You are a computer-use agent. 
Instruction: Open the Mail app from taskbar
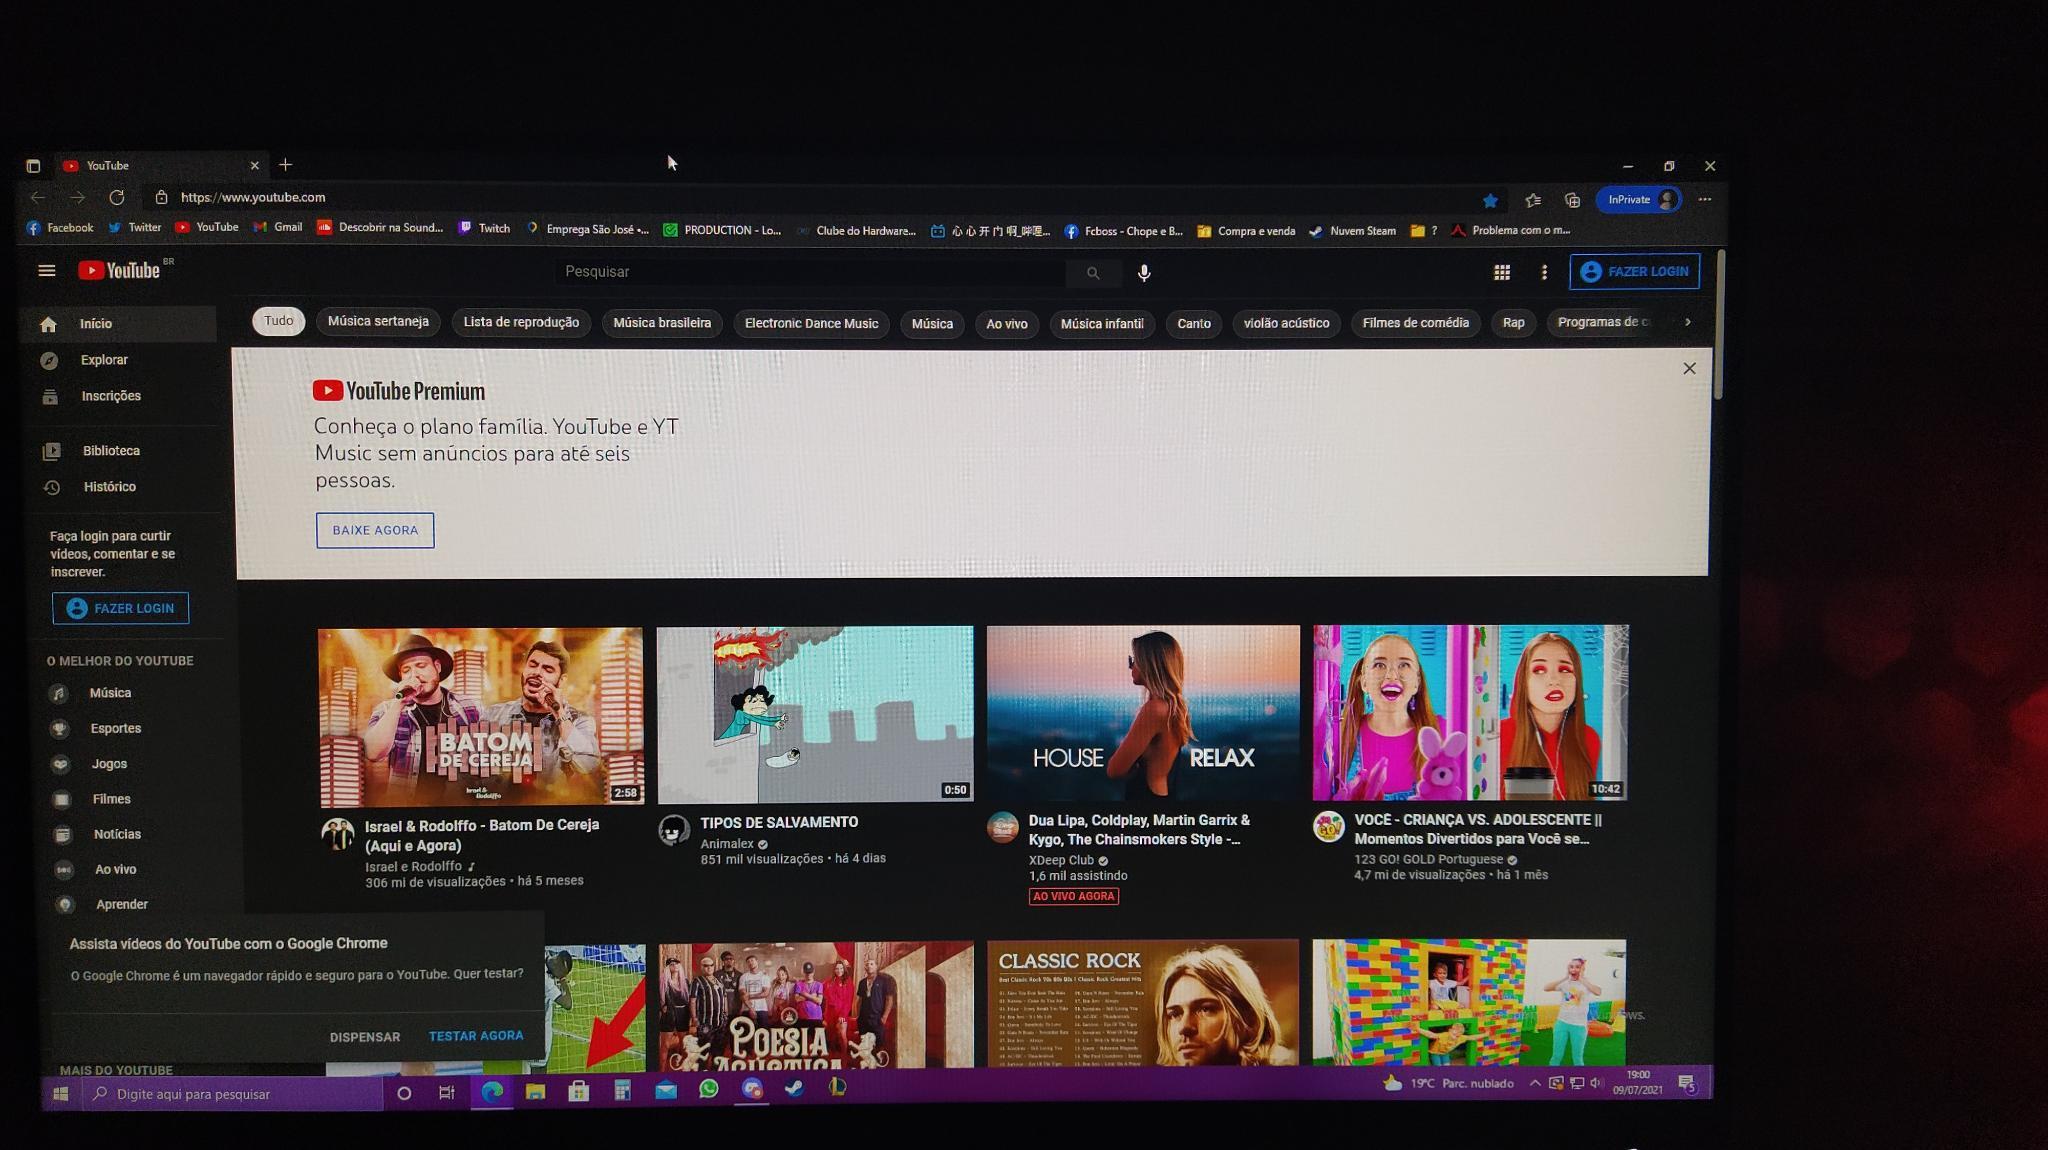pyautogui.click(x=666, y=1090)
